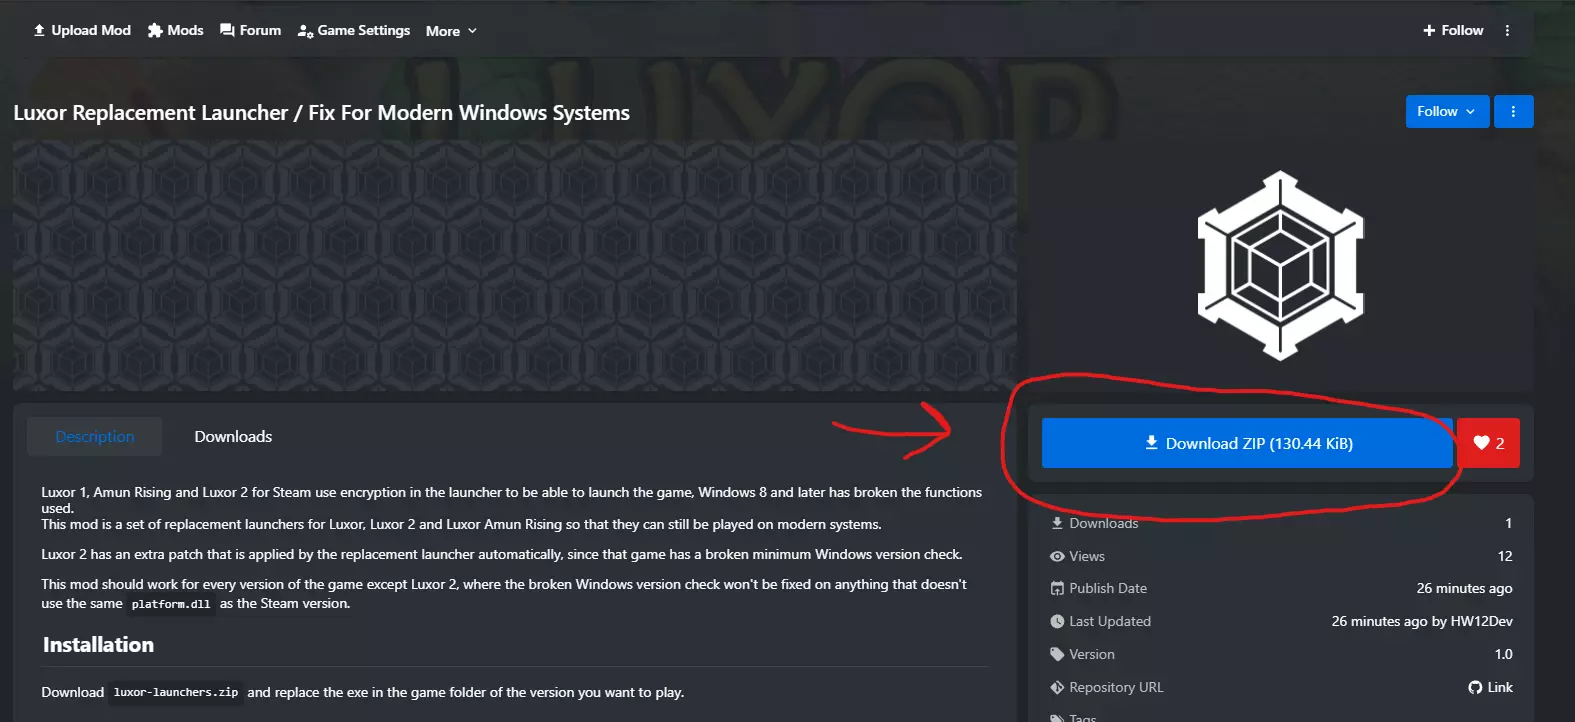The width and height of the screenshot is (1575, 722).
Task: Open the top bar three-dot menu
Action: 1507,30
